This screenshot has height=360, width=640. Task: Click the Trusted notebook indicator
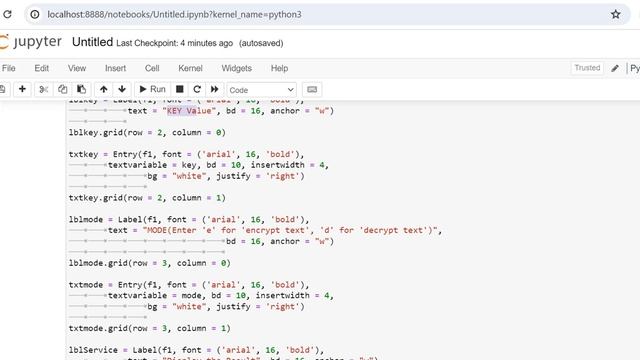coord(587,68)
